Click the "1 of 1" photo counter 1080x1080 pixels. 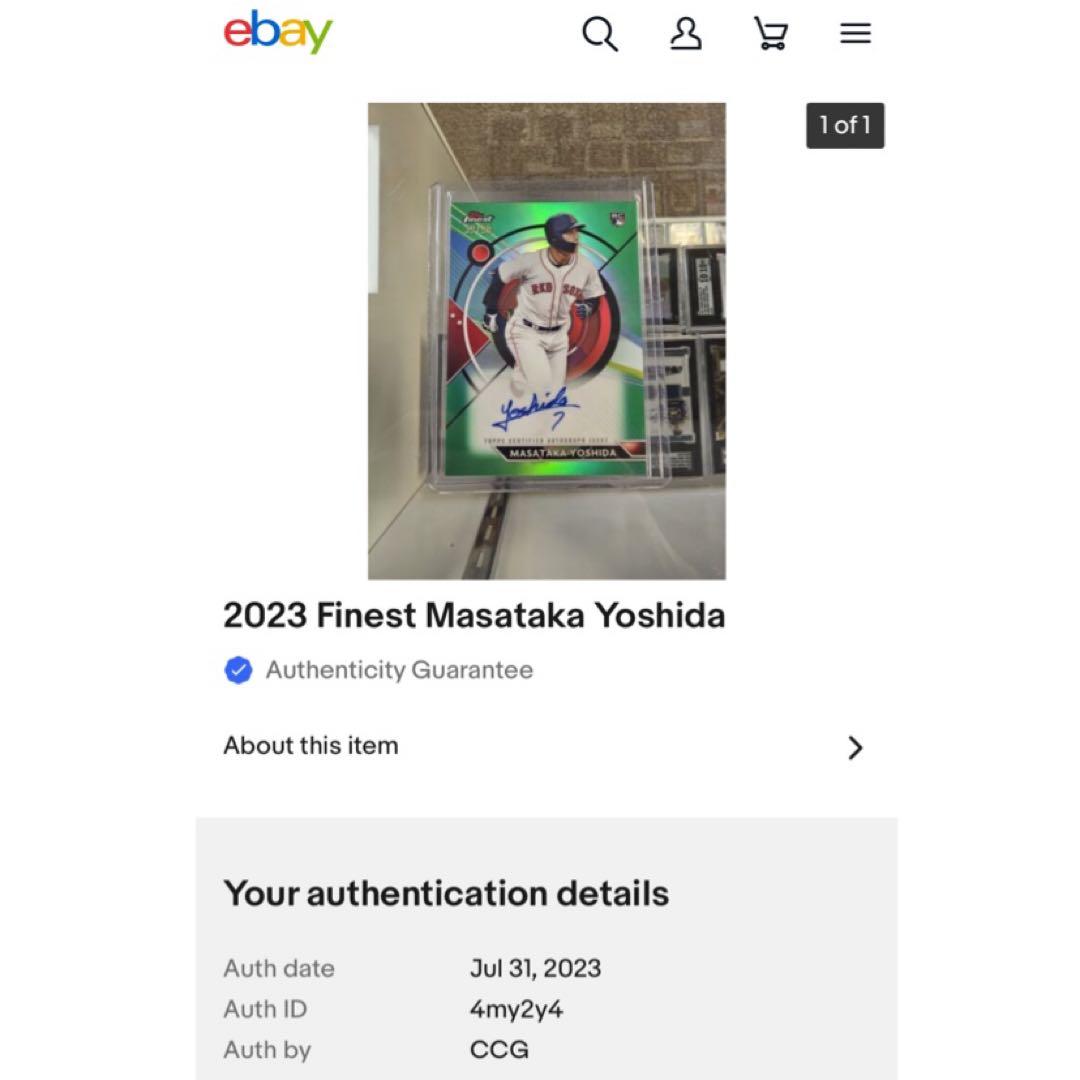pyautogui.click(x=845, y=125)
